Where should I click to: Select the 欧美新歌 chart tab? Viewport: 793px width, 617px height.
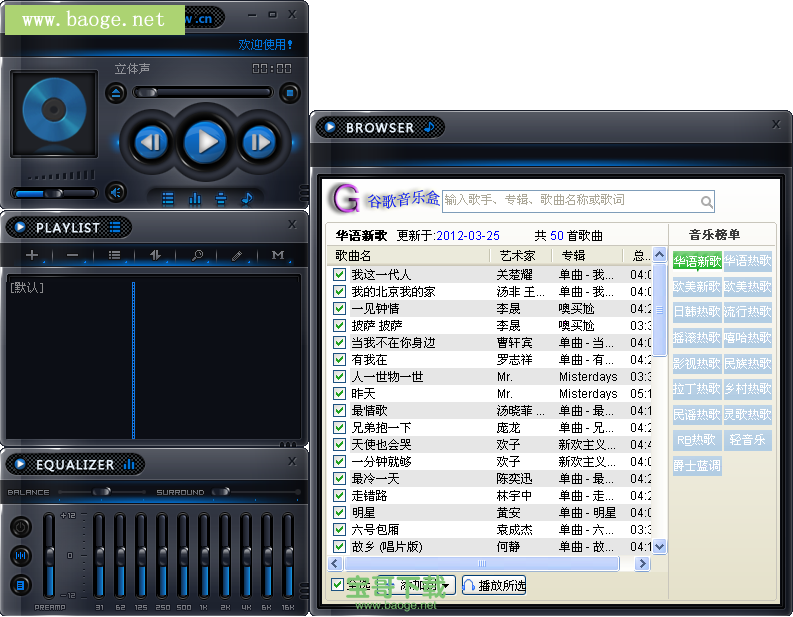click(697, 287)
